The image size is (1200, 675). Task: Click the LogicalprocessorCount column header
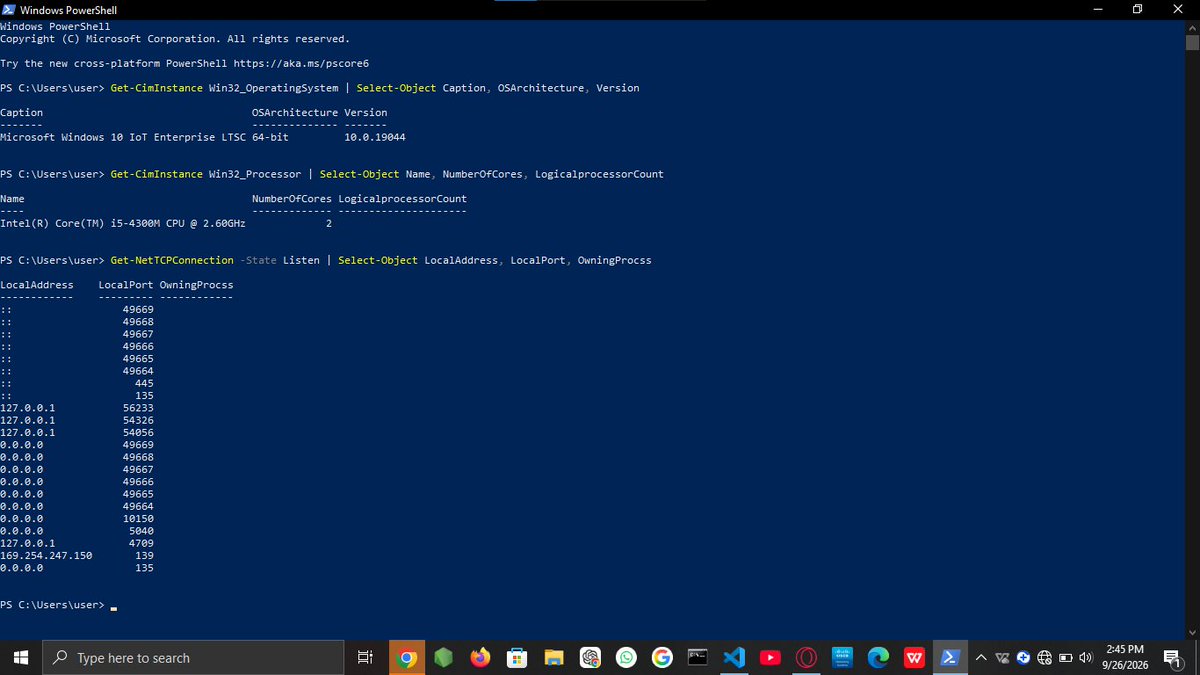(402, 199)
